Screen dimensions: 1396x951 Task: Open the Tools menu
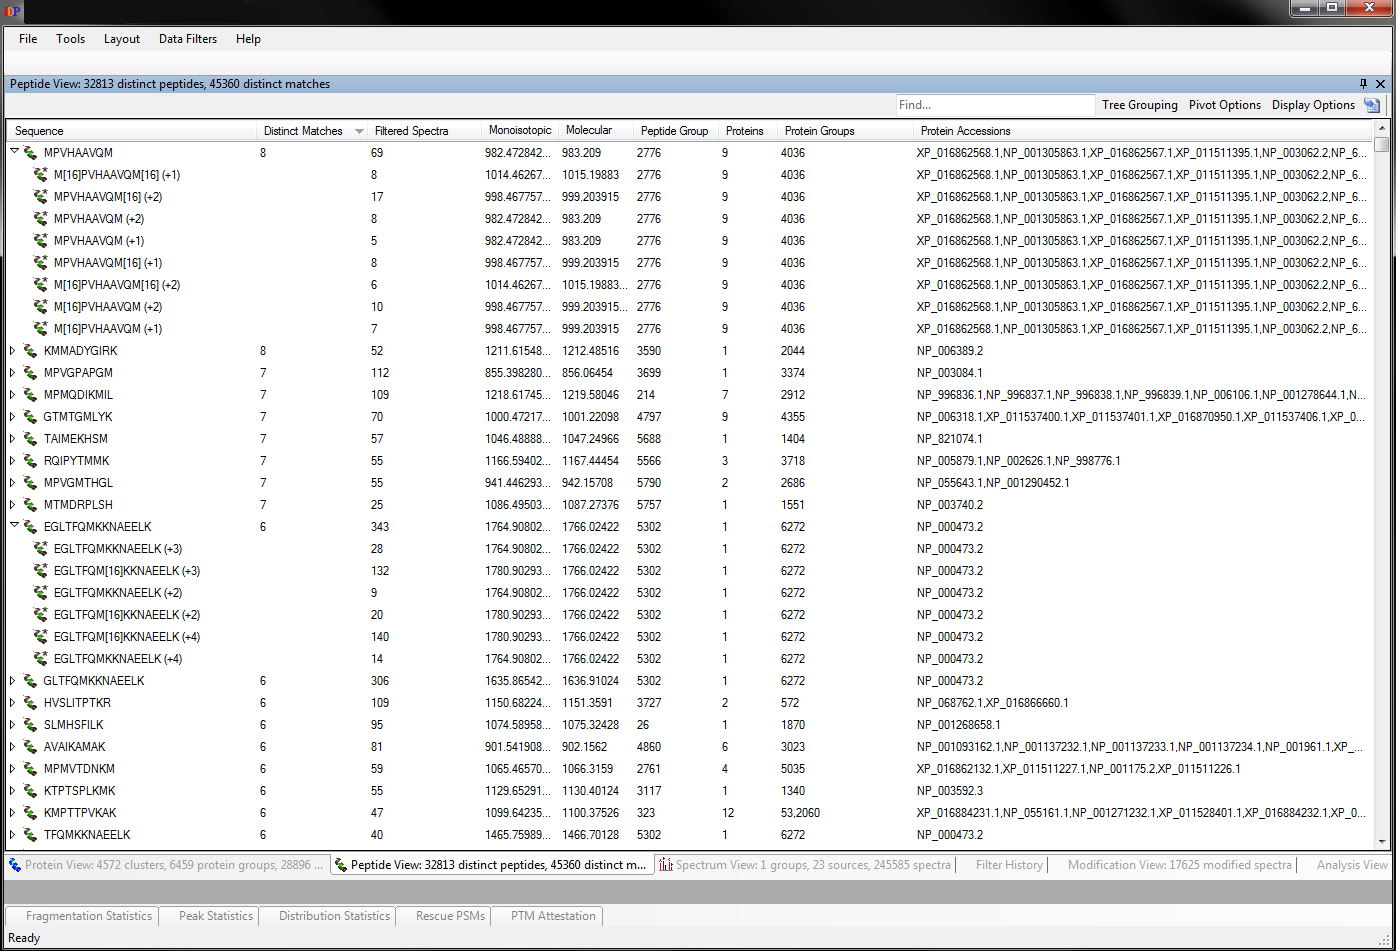click(x=70, y=39)
